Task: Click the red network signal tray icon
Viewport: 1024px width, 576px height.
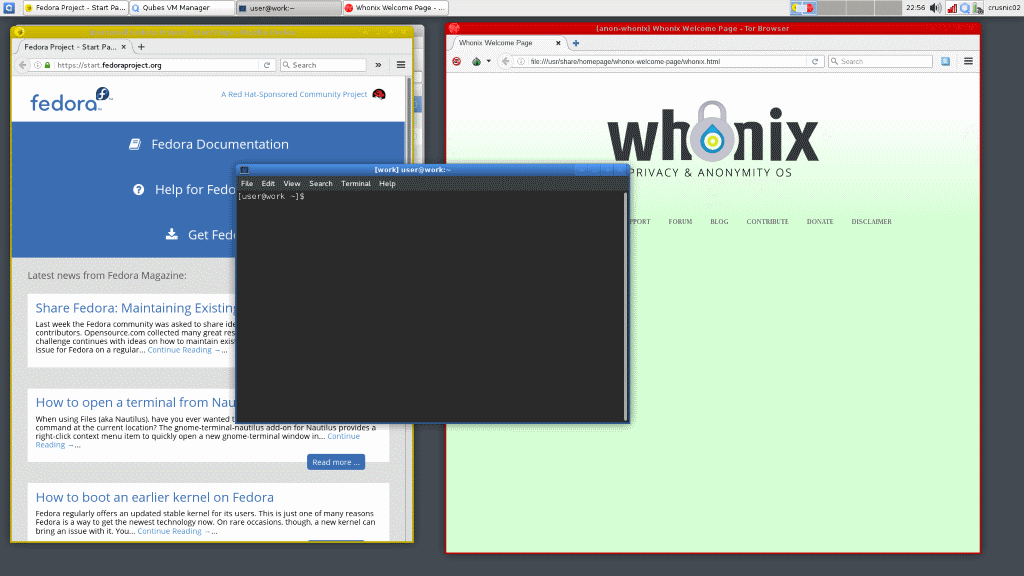Action: 952,8
